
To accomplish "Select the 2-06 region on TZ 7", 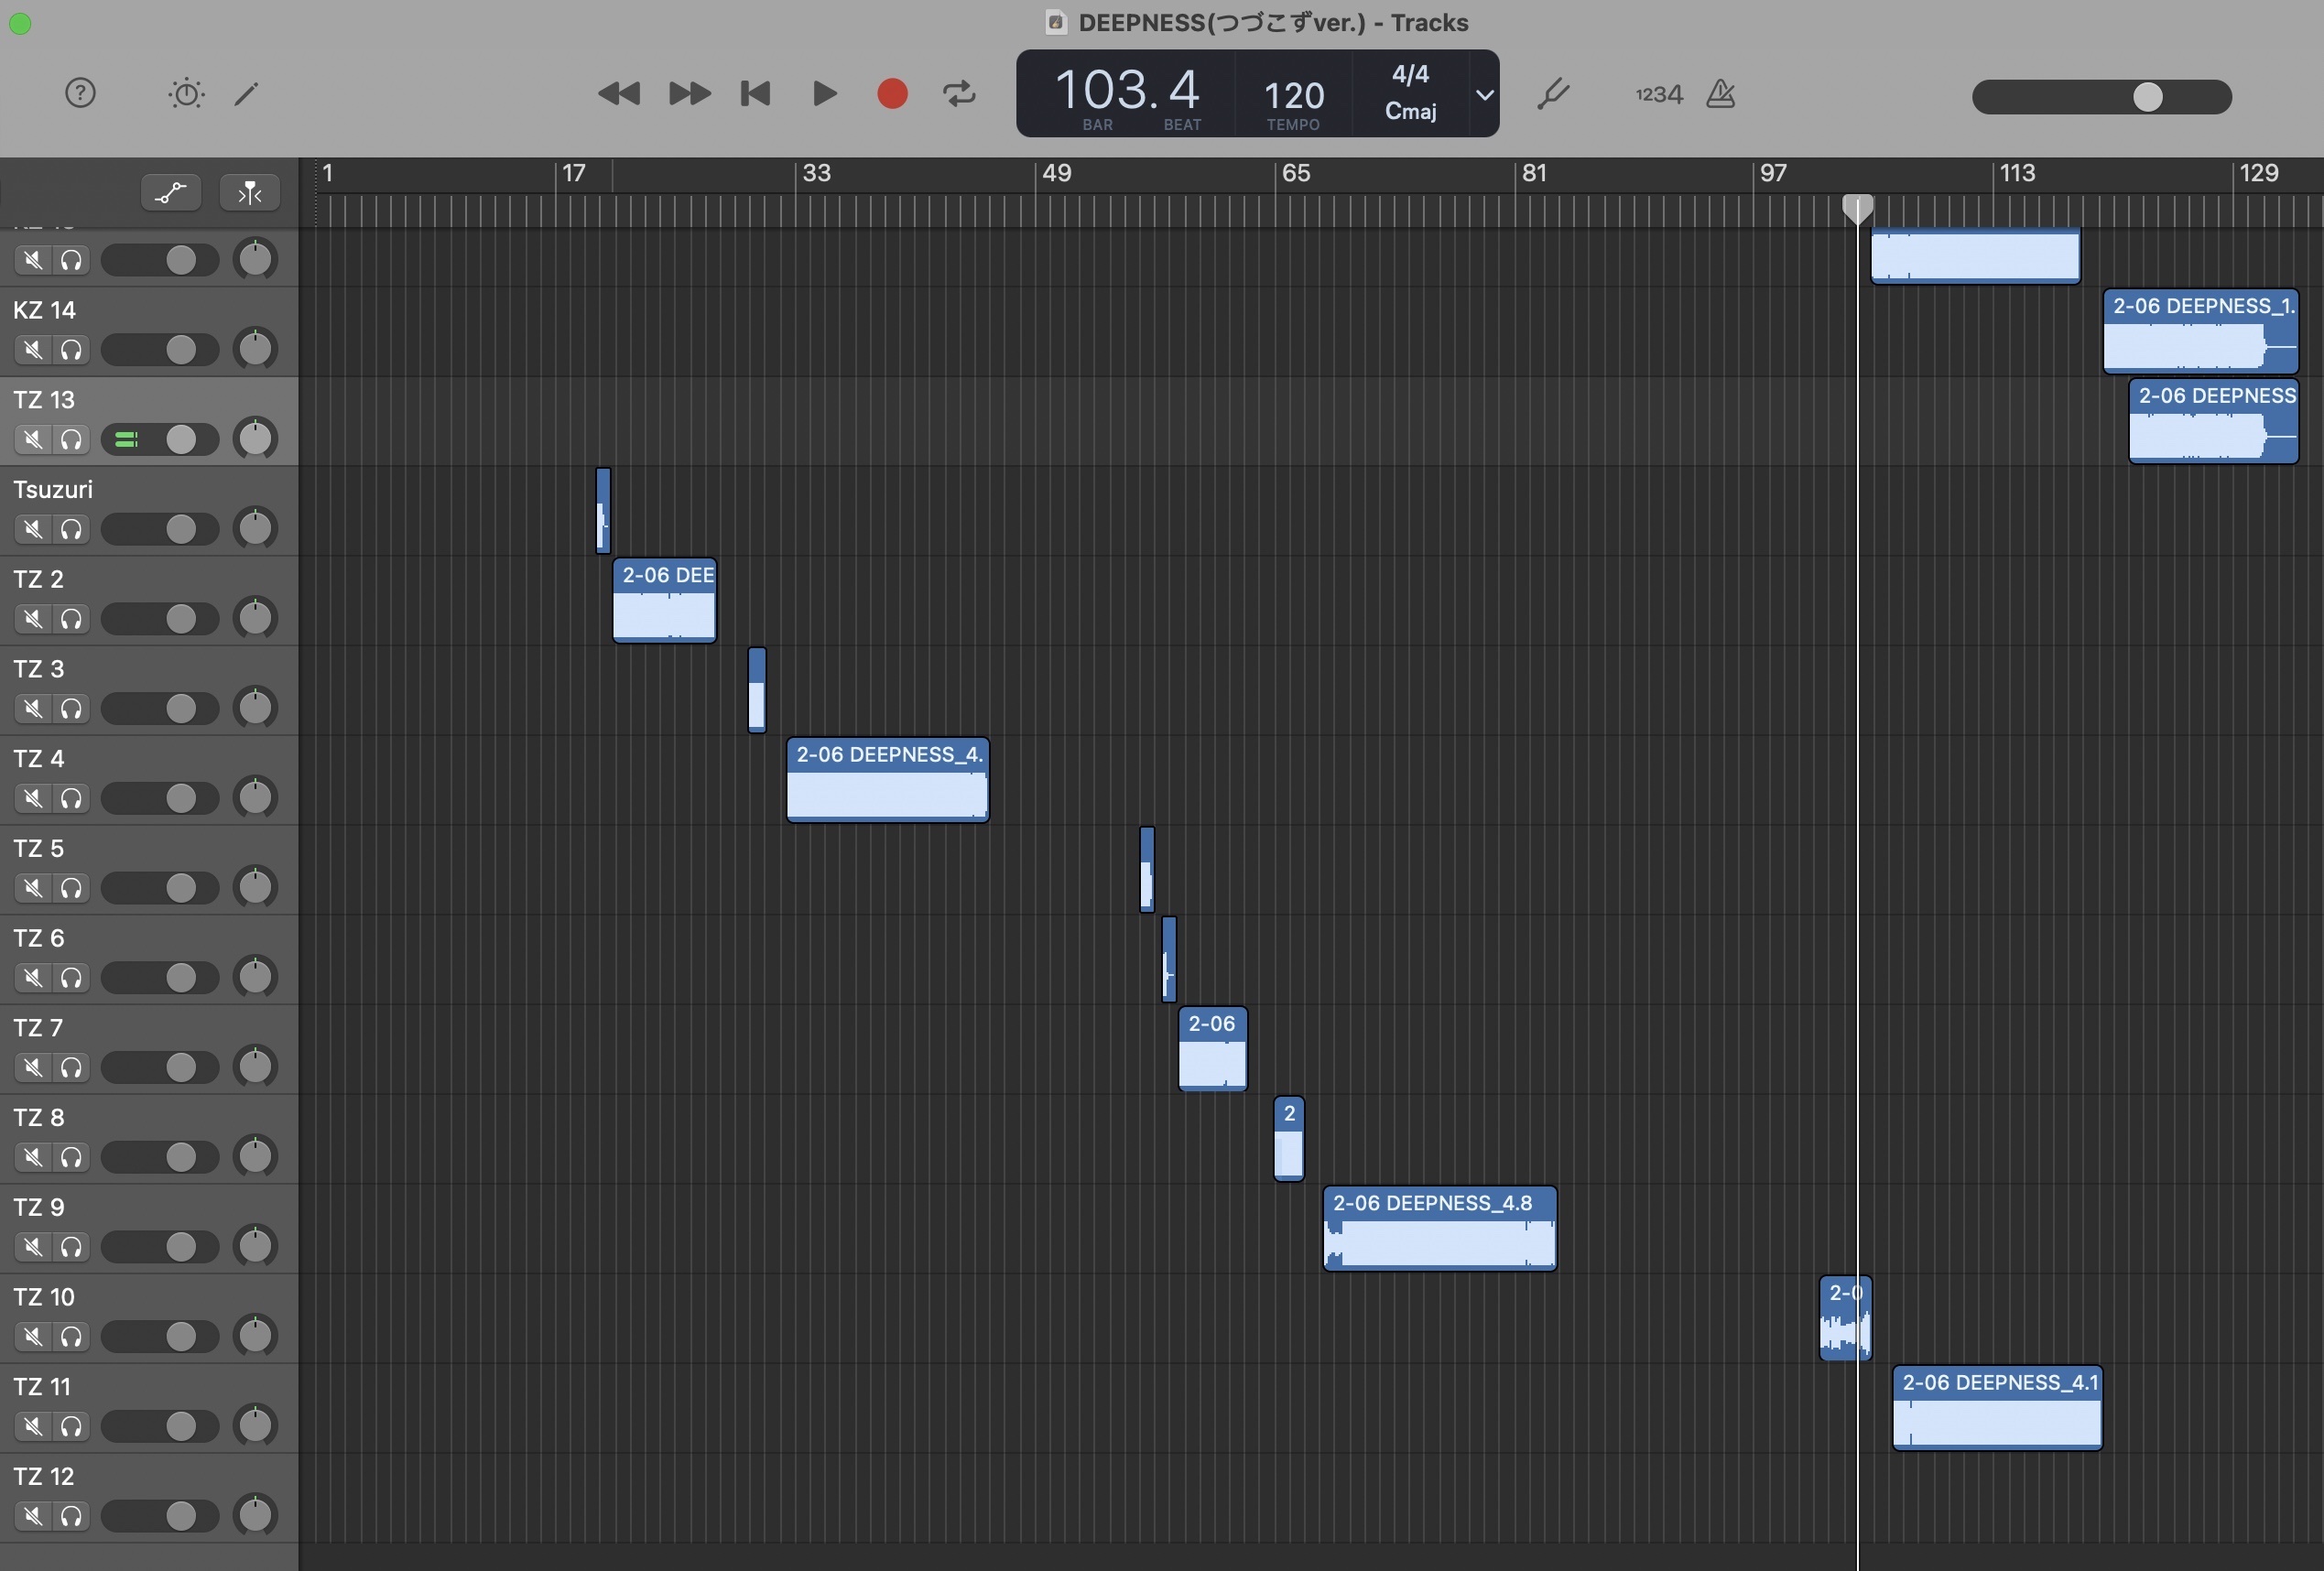I will (1213, 1049).
